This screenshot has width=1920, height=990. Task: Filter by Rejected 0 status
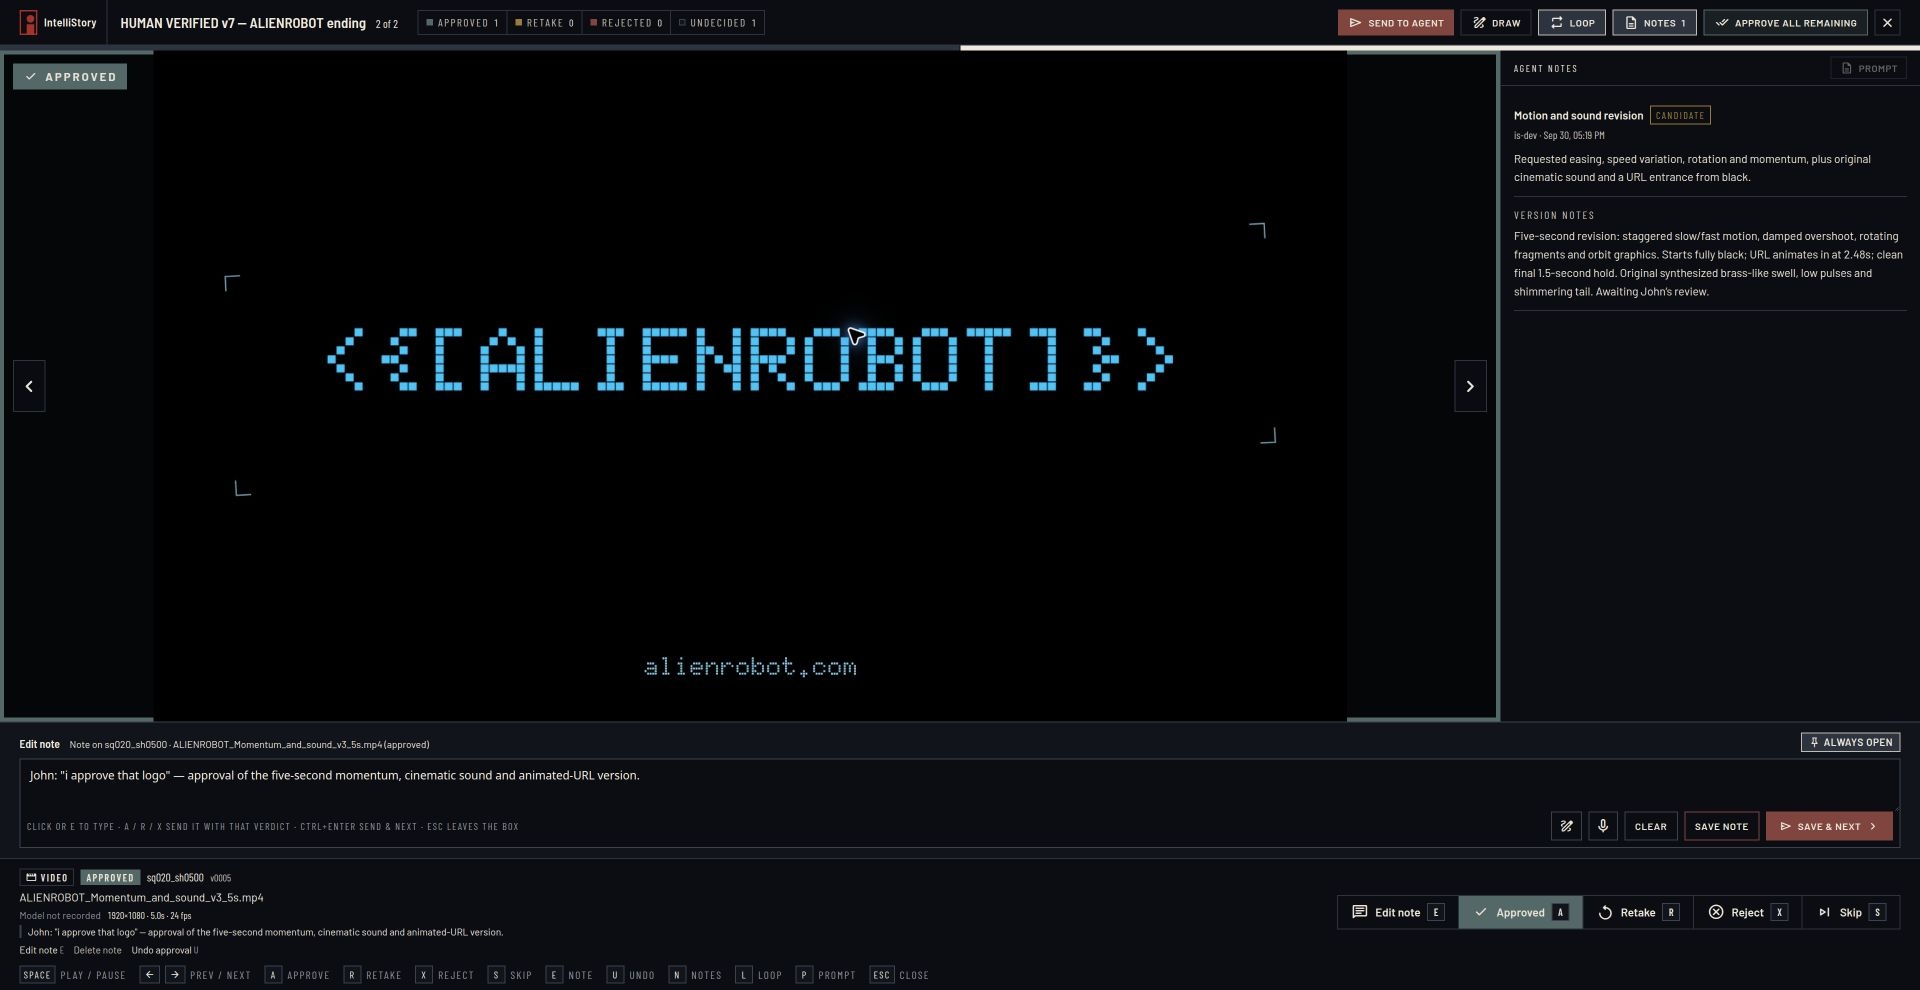[626, 22]
